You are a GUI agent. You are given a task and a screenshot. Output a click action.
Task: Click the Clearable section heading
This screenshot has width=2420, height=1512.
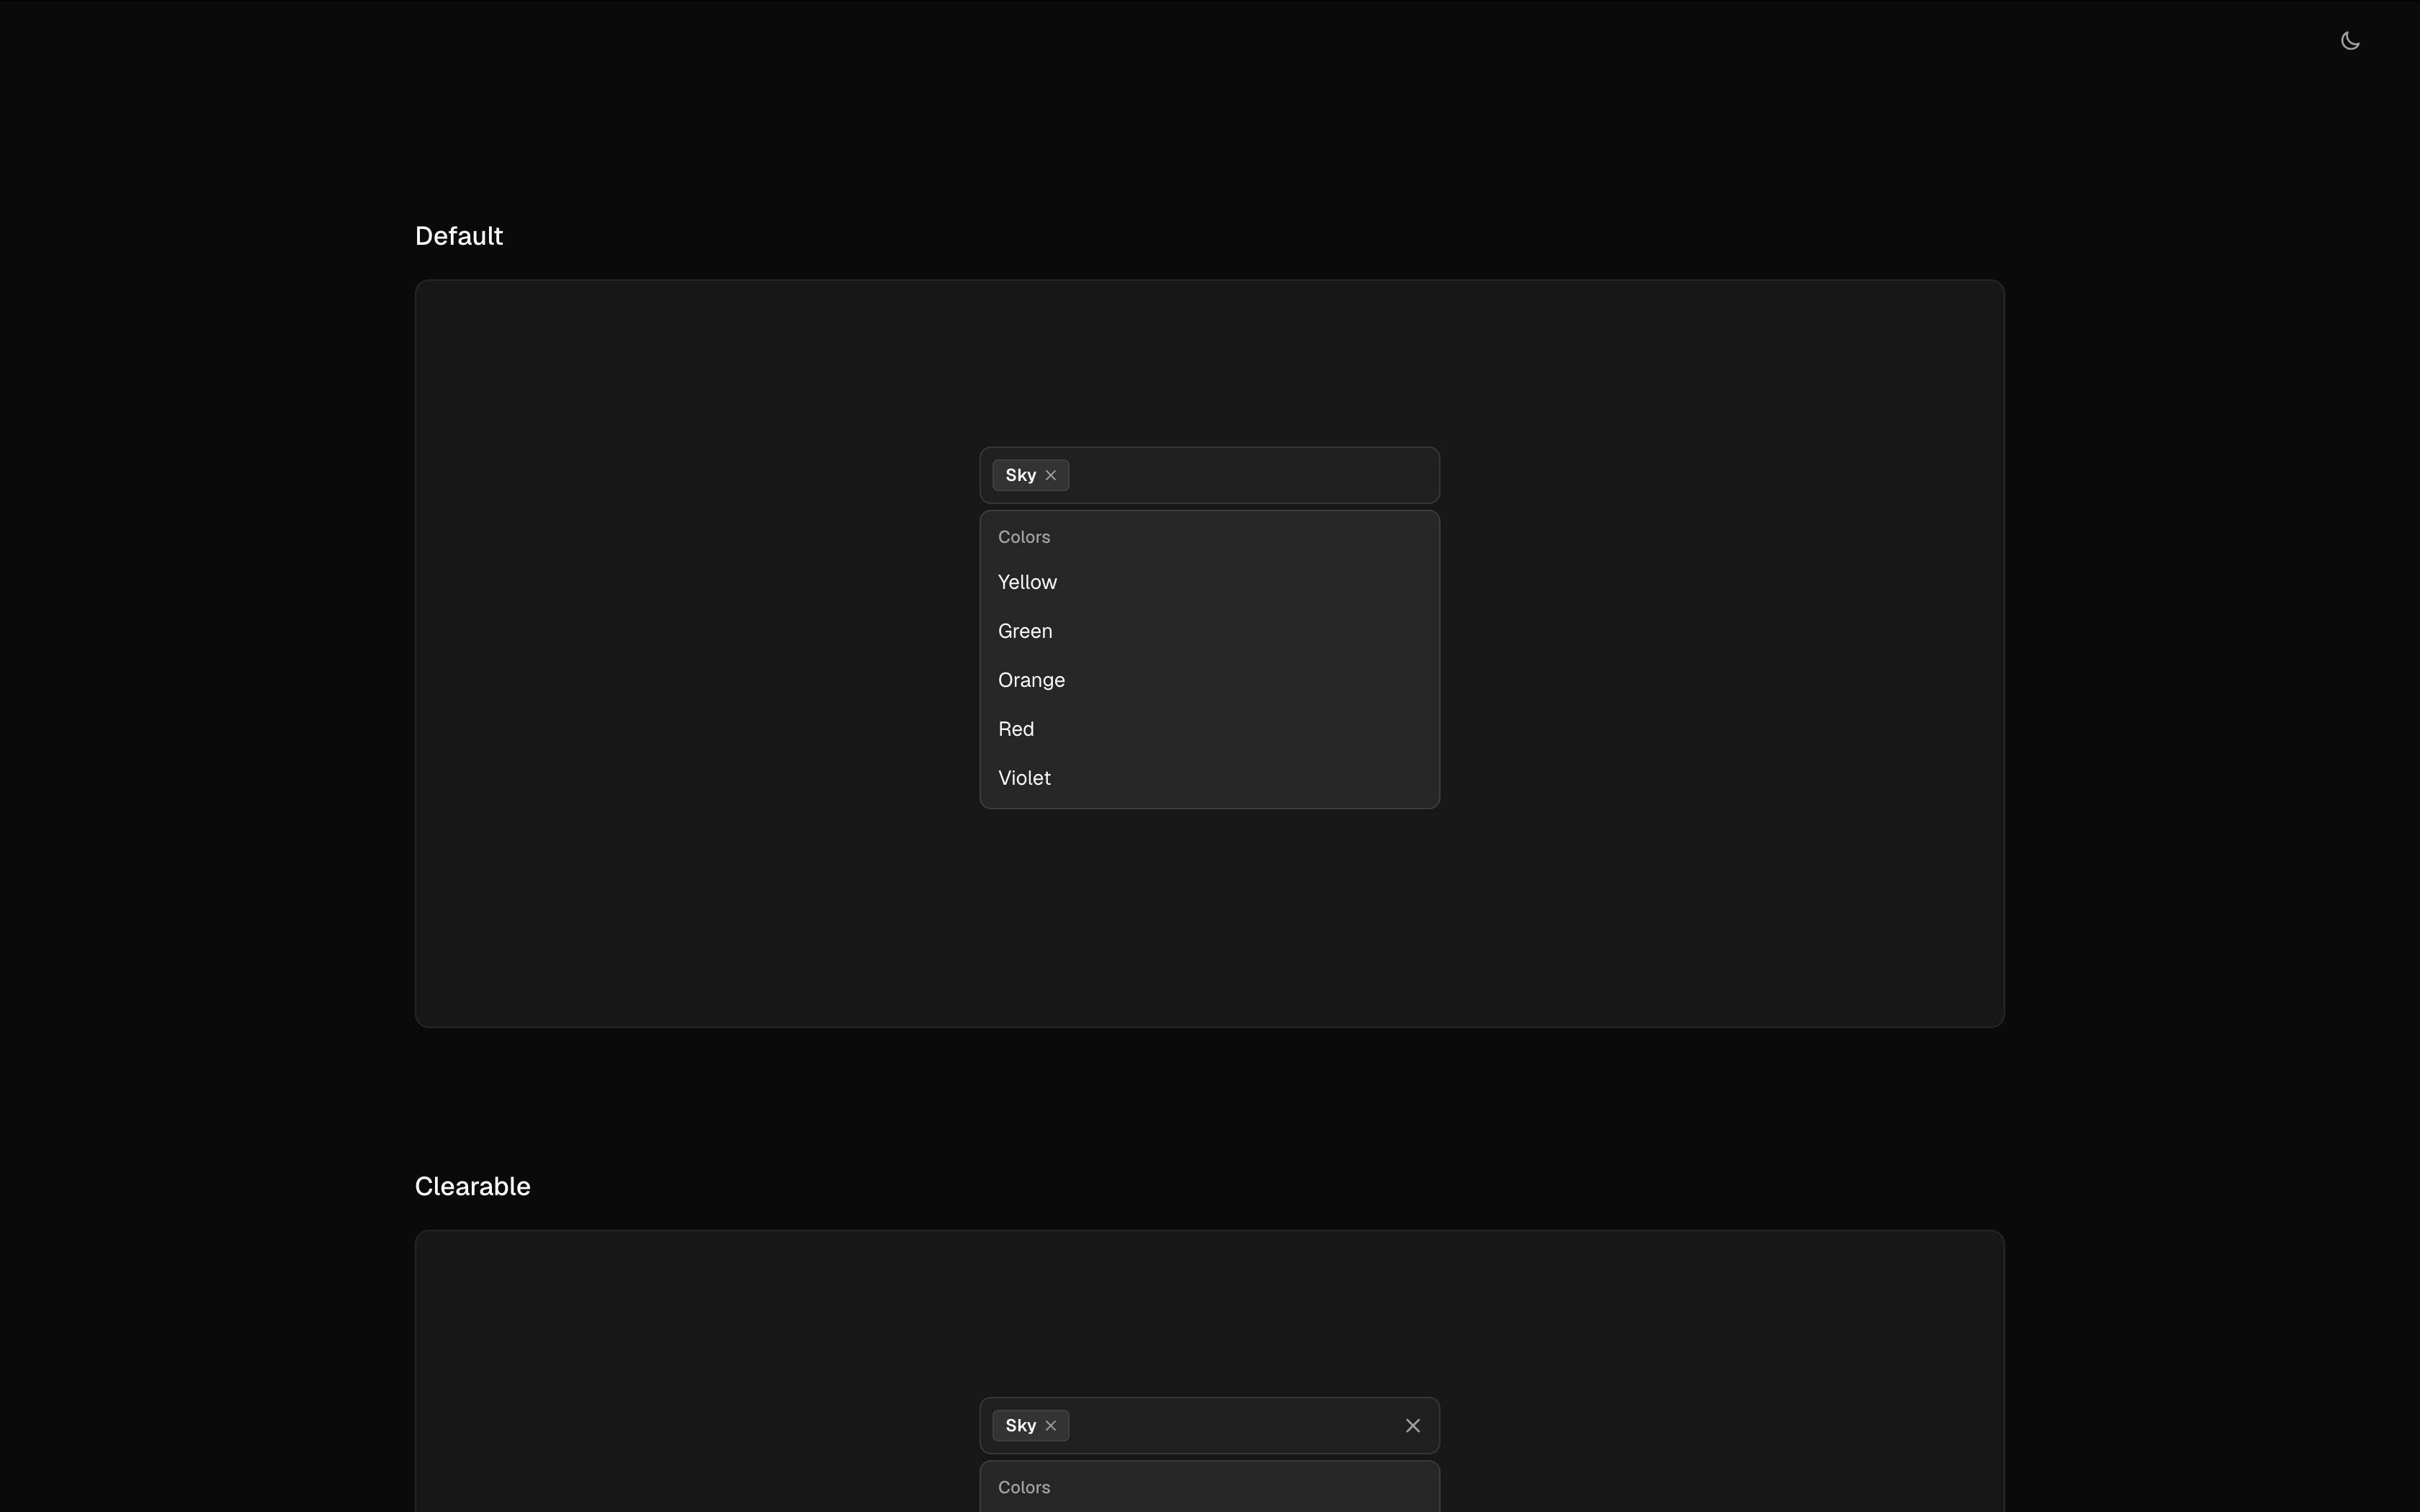pos(472,1187)
